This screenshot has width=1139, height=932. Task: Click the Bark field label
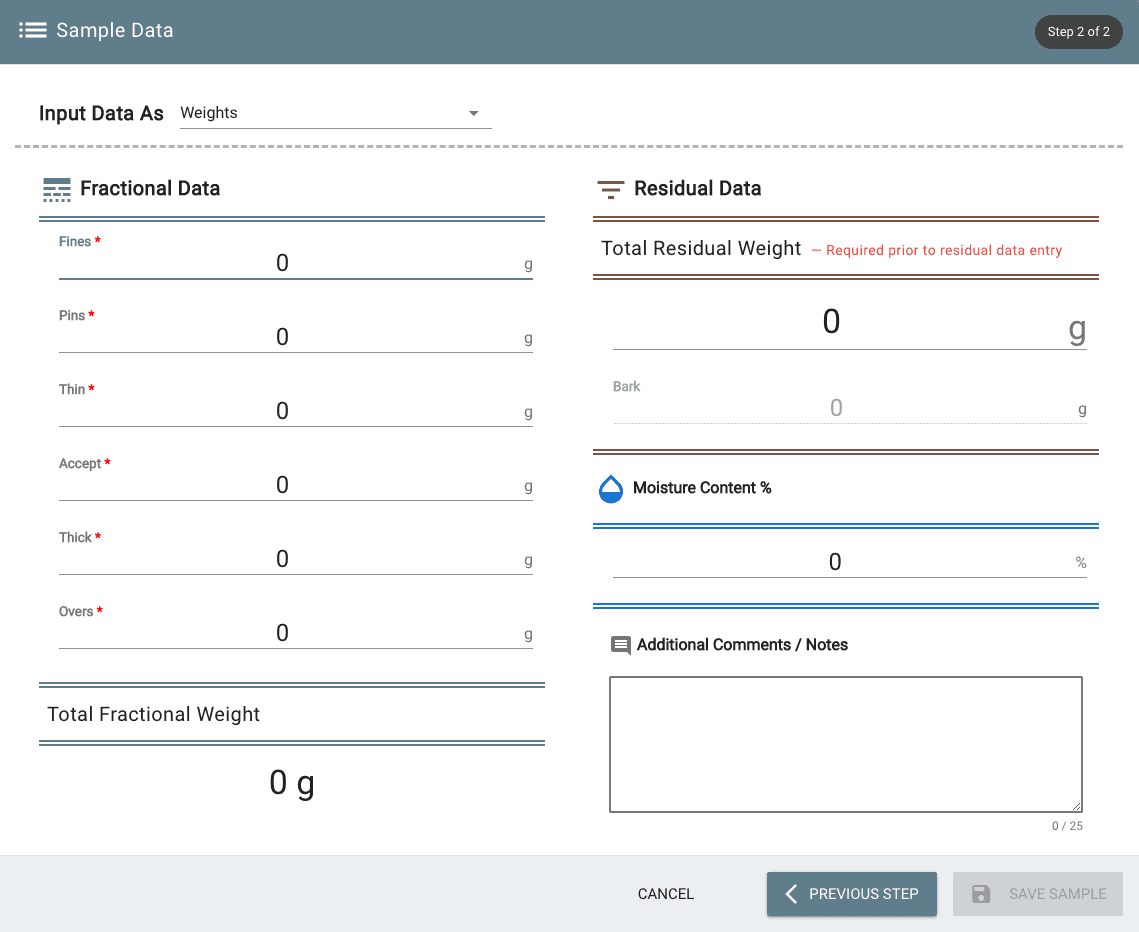[x=626, y=387]
